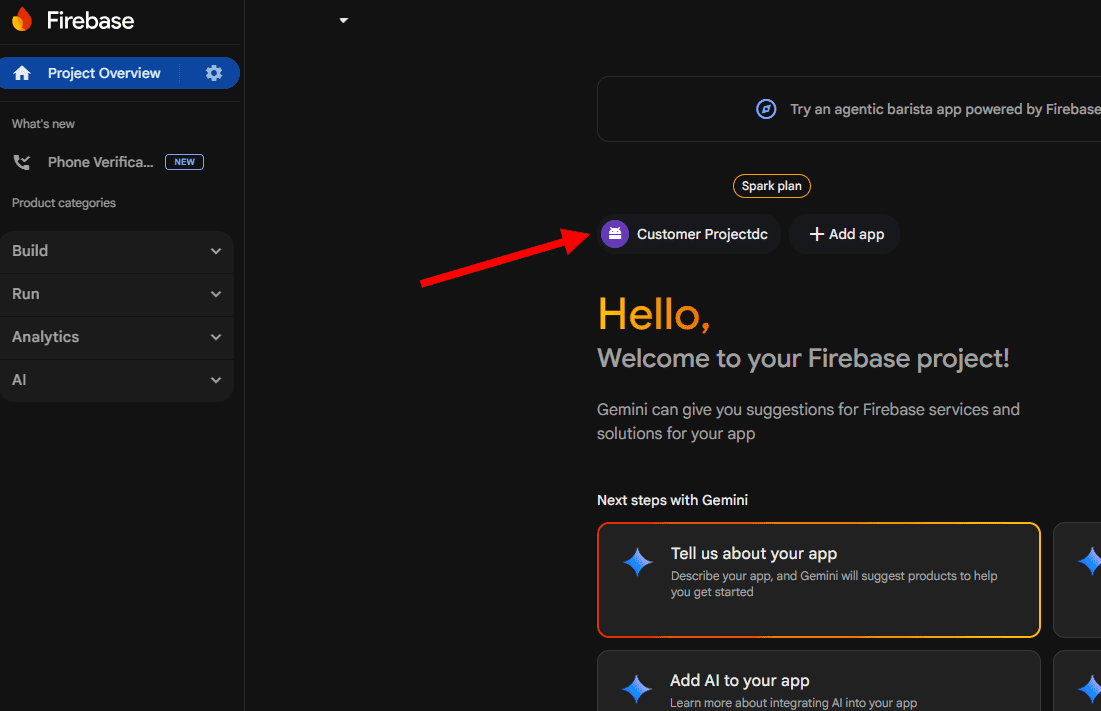Open the agentic barista app banner
1101x711 pixels.
(849, 109)
